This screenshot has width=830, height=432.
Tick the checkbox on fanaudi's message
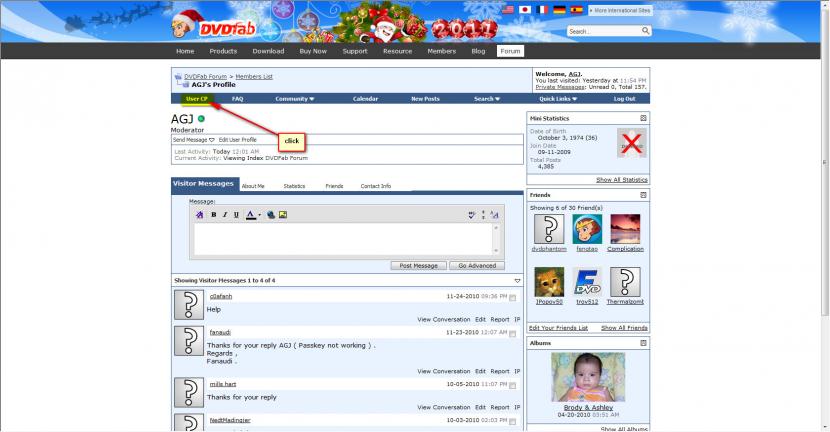point(513,332)
